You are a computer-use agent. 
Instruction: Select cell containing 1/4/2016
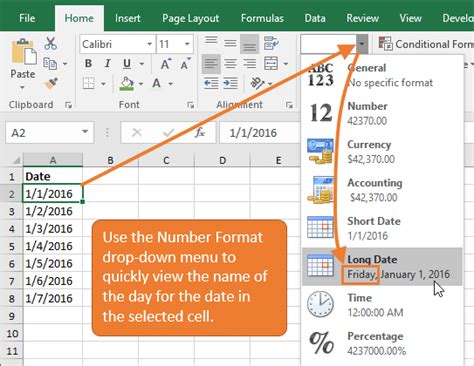(x=53, y=246)
